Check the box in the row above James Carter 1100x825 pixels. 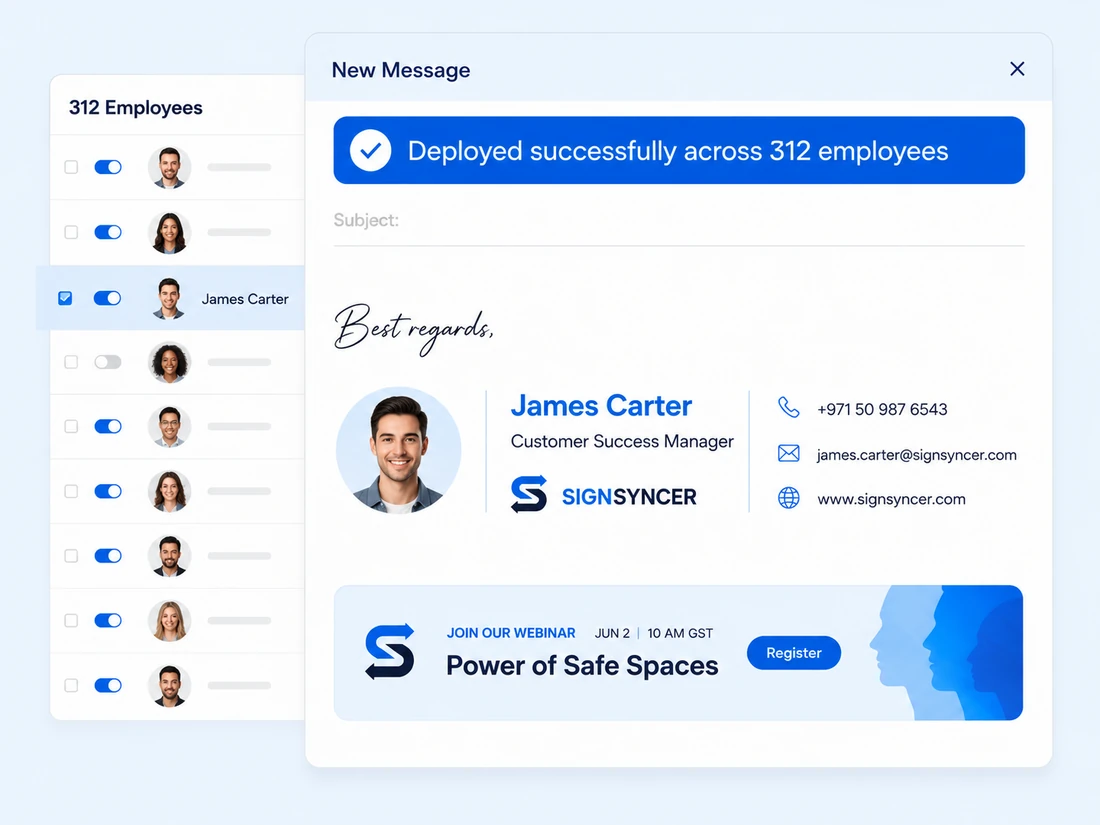[x=71, y=232]
